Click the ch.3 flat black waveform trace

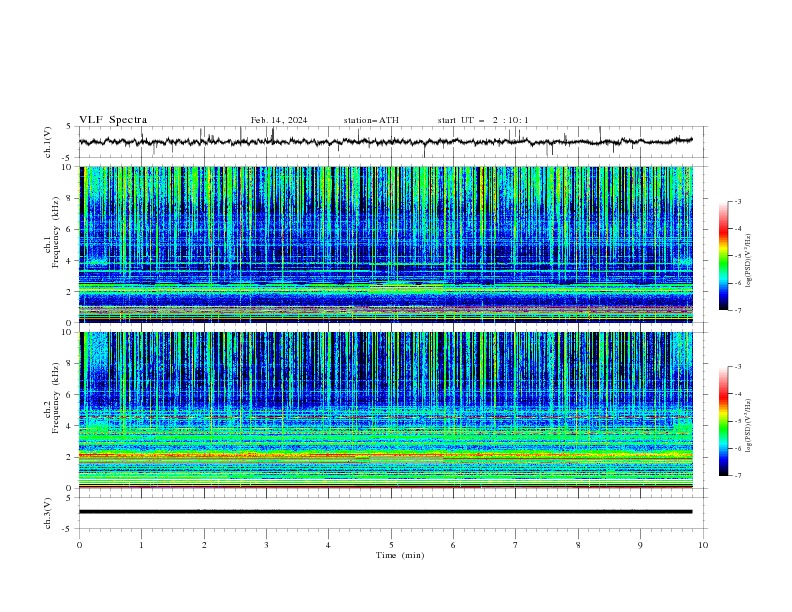pos(385,512)
